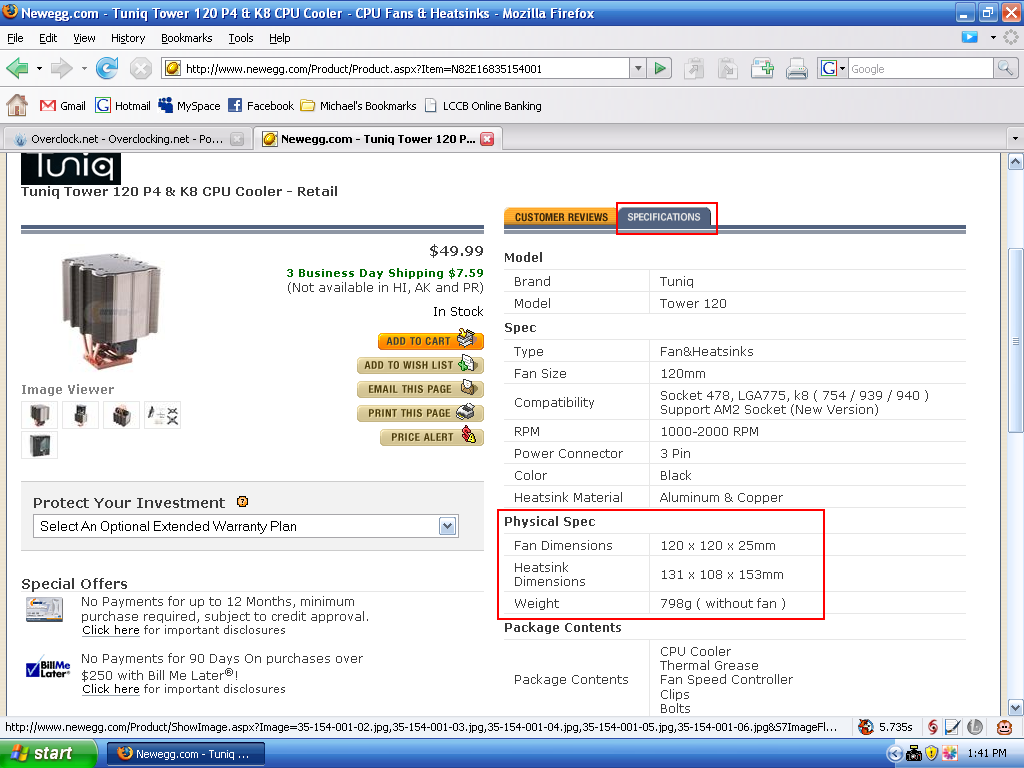The image size is (1024, 768).
Task: Reload the current page
Action: 107,68
